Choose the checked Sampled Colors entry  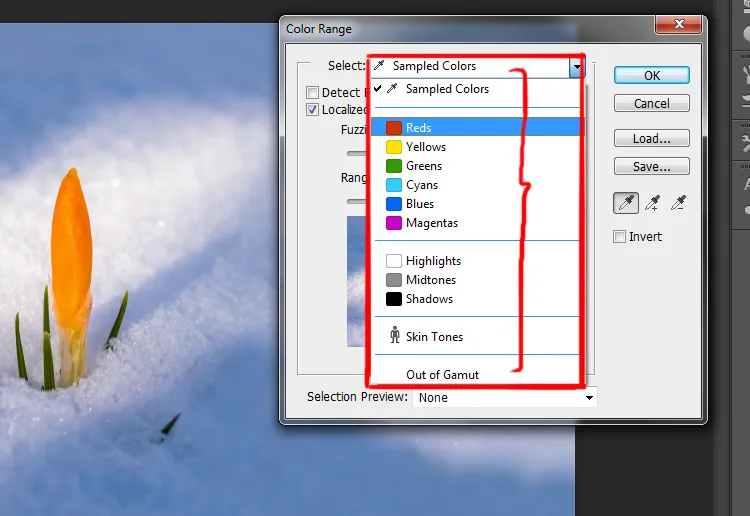(477, 89)
